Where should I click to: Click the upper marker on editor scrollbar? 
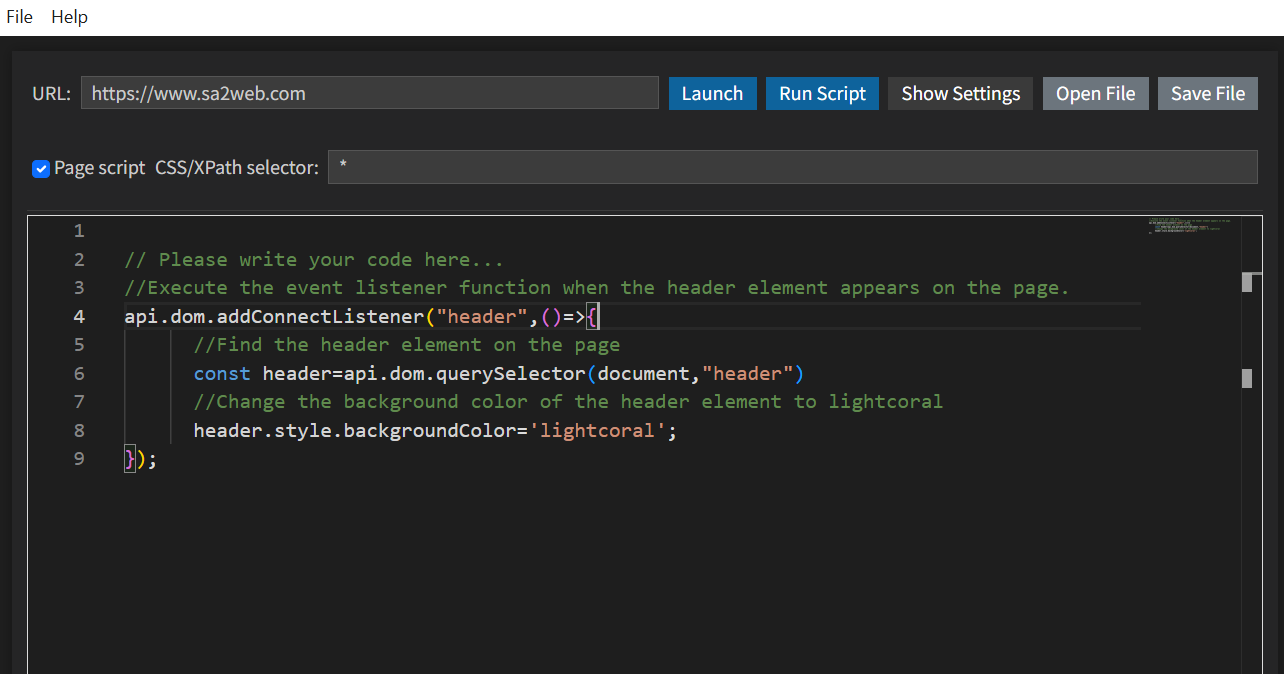click(x=1247, y=282)
